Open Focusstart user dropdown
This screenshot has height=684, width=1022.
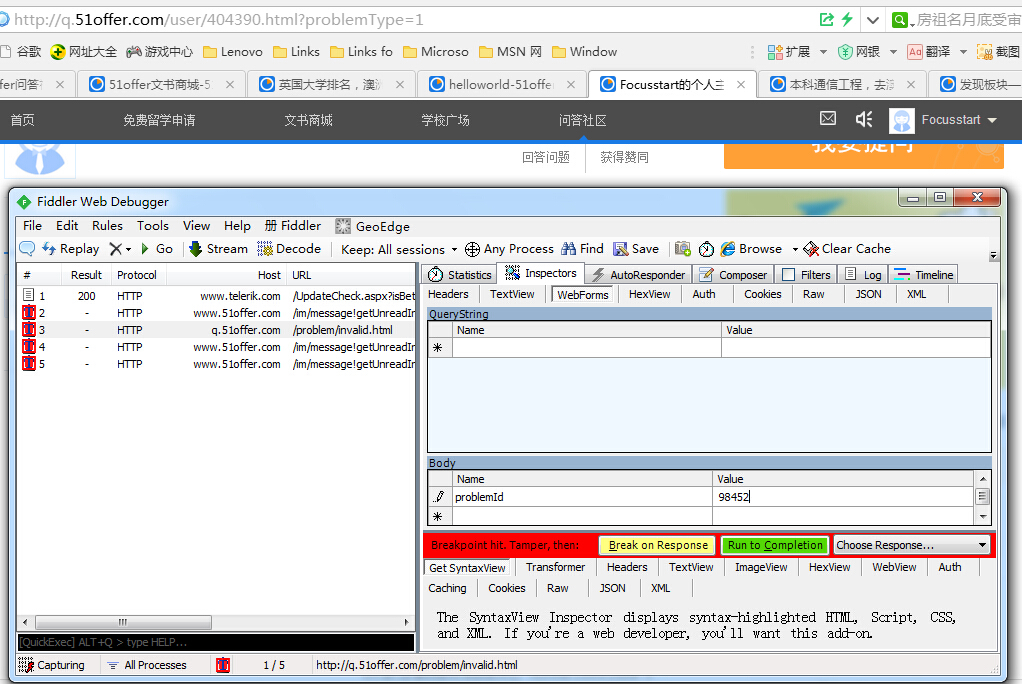(992, 120)
